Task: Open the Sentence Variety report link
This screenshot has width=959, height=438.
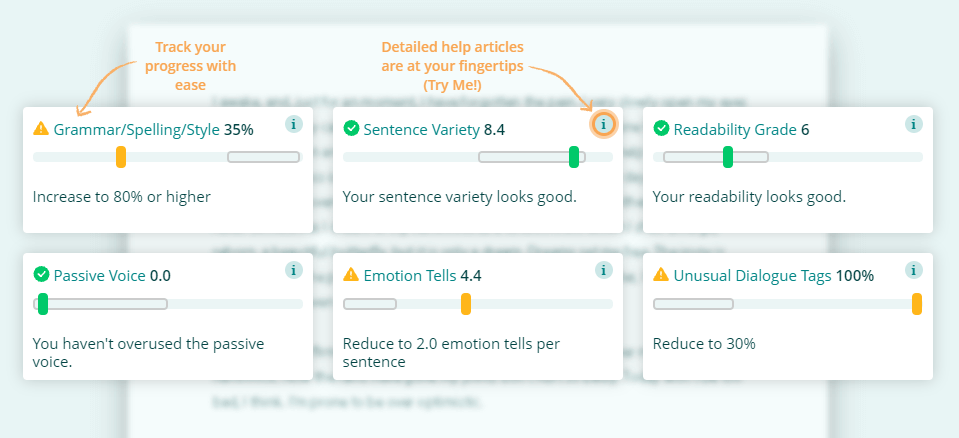Action: pyautogui.click(x=422, y=130)
